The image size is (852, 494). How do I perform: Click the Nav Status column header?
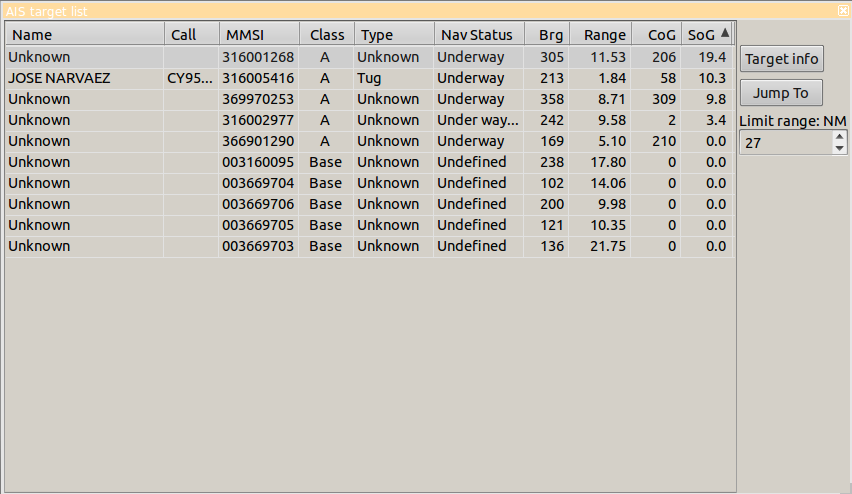tap(478, 35)
